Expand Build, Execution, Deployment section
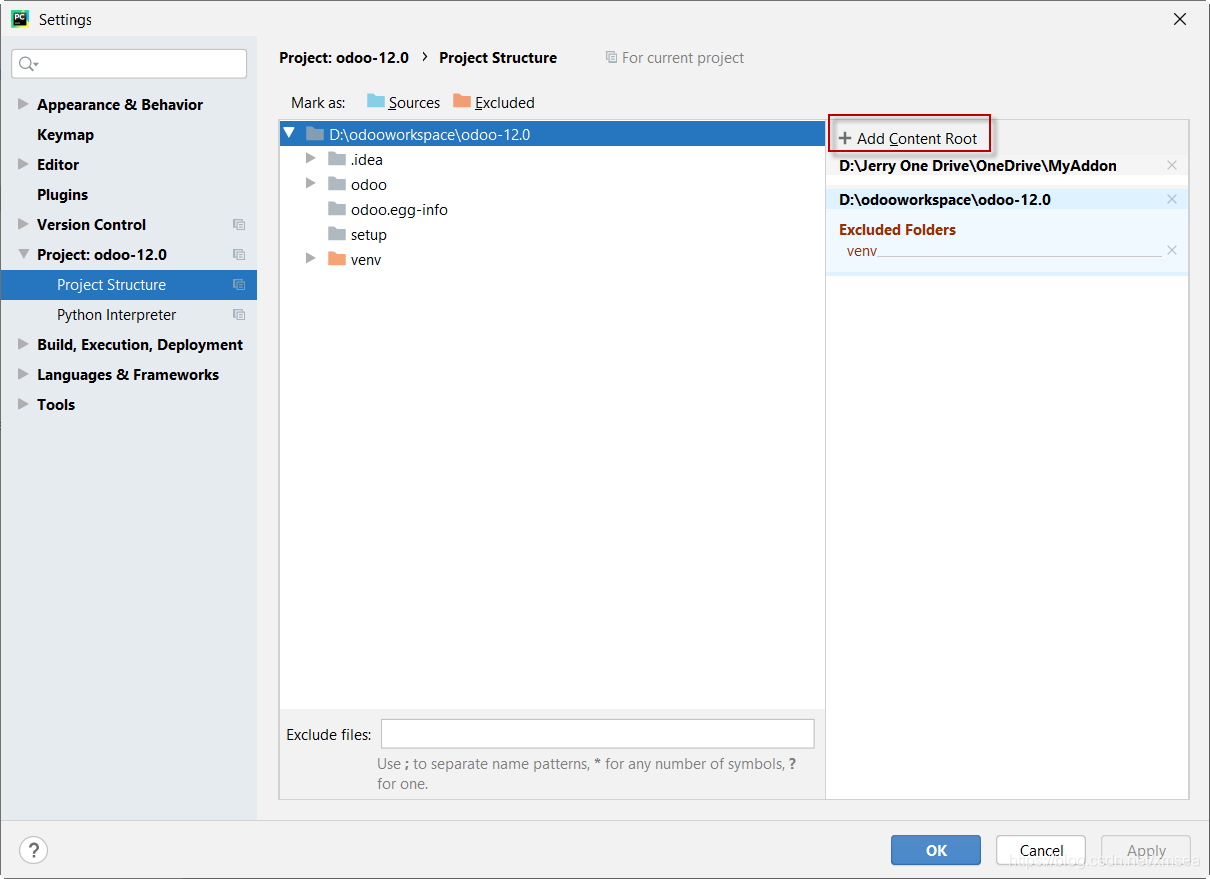The height and width of the screenshot is (879, 1210). click(x=23, y=344)
